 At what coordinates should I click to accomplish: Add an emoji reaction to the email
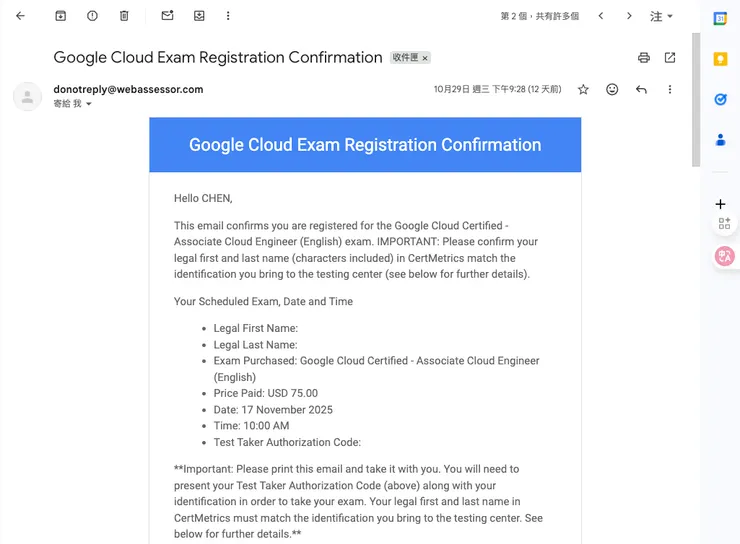[612, 89]
